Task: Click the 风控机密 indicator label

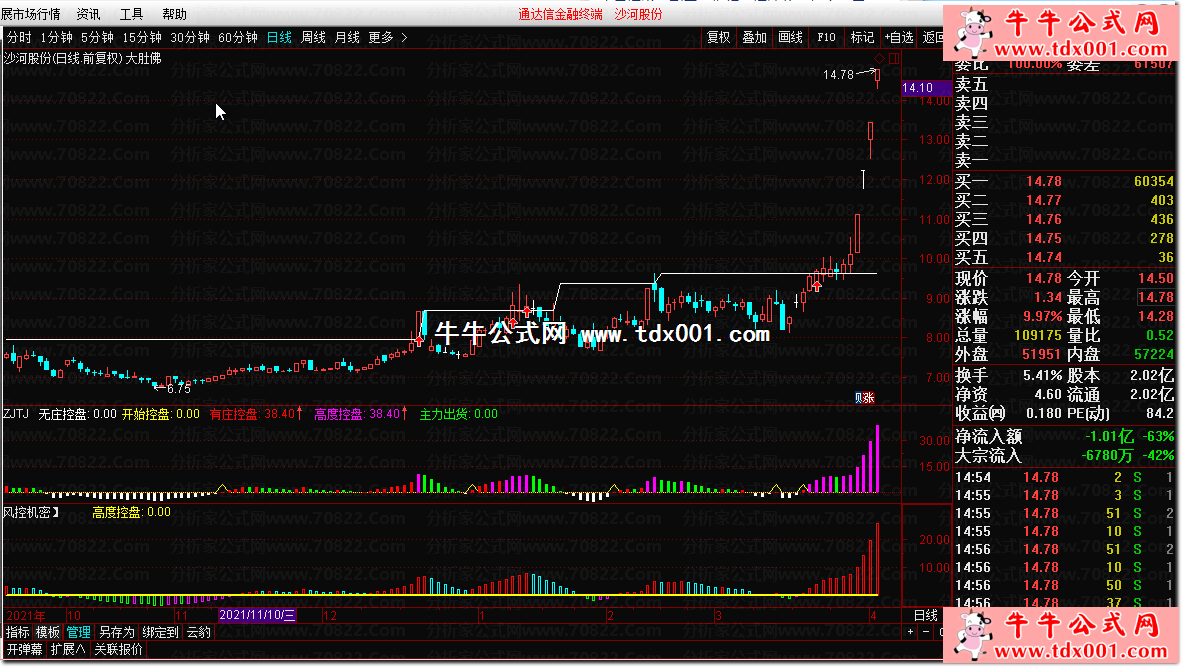Action: pyautogui.click(x=31, y=512)
